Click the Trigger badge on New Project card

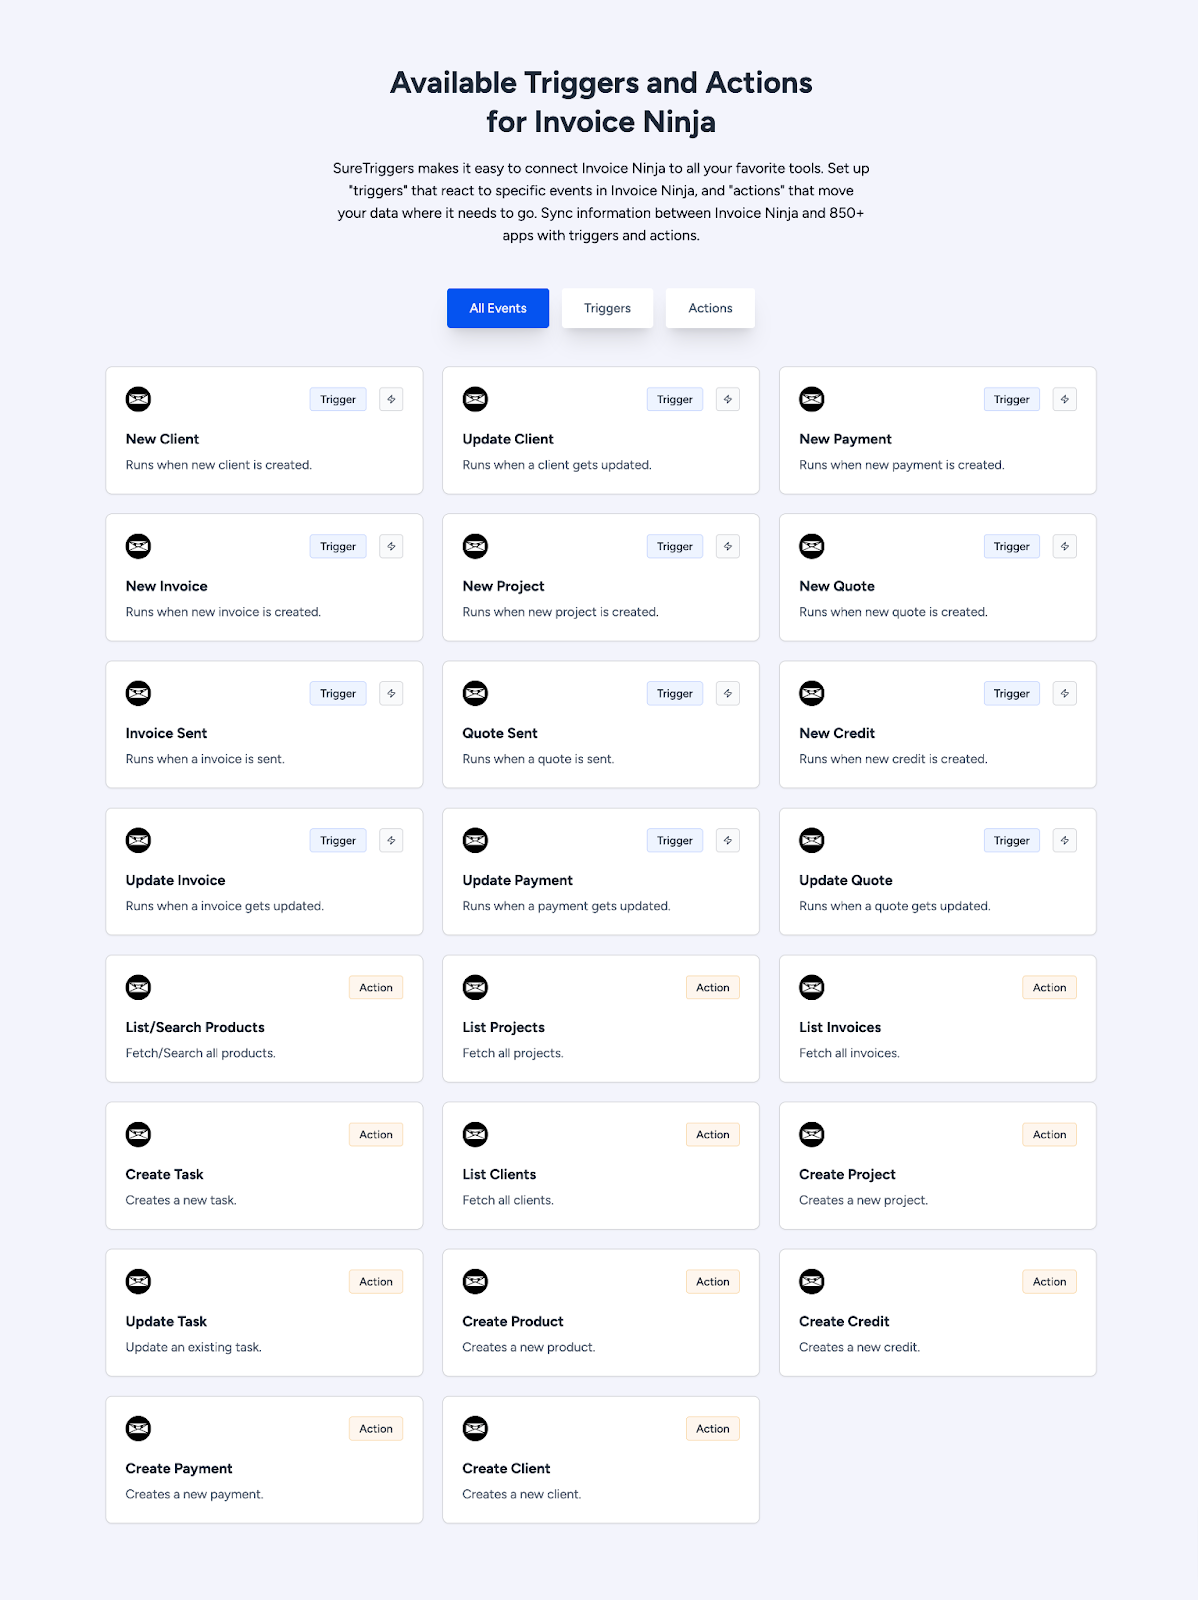click(x=675, y=546)
